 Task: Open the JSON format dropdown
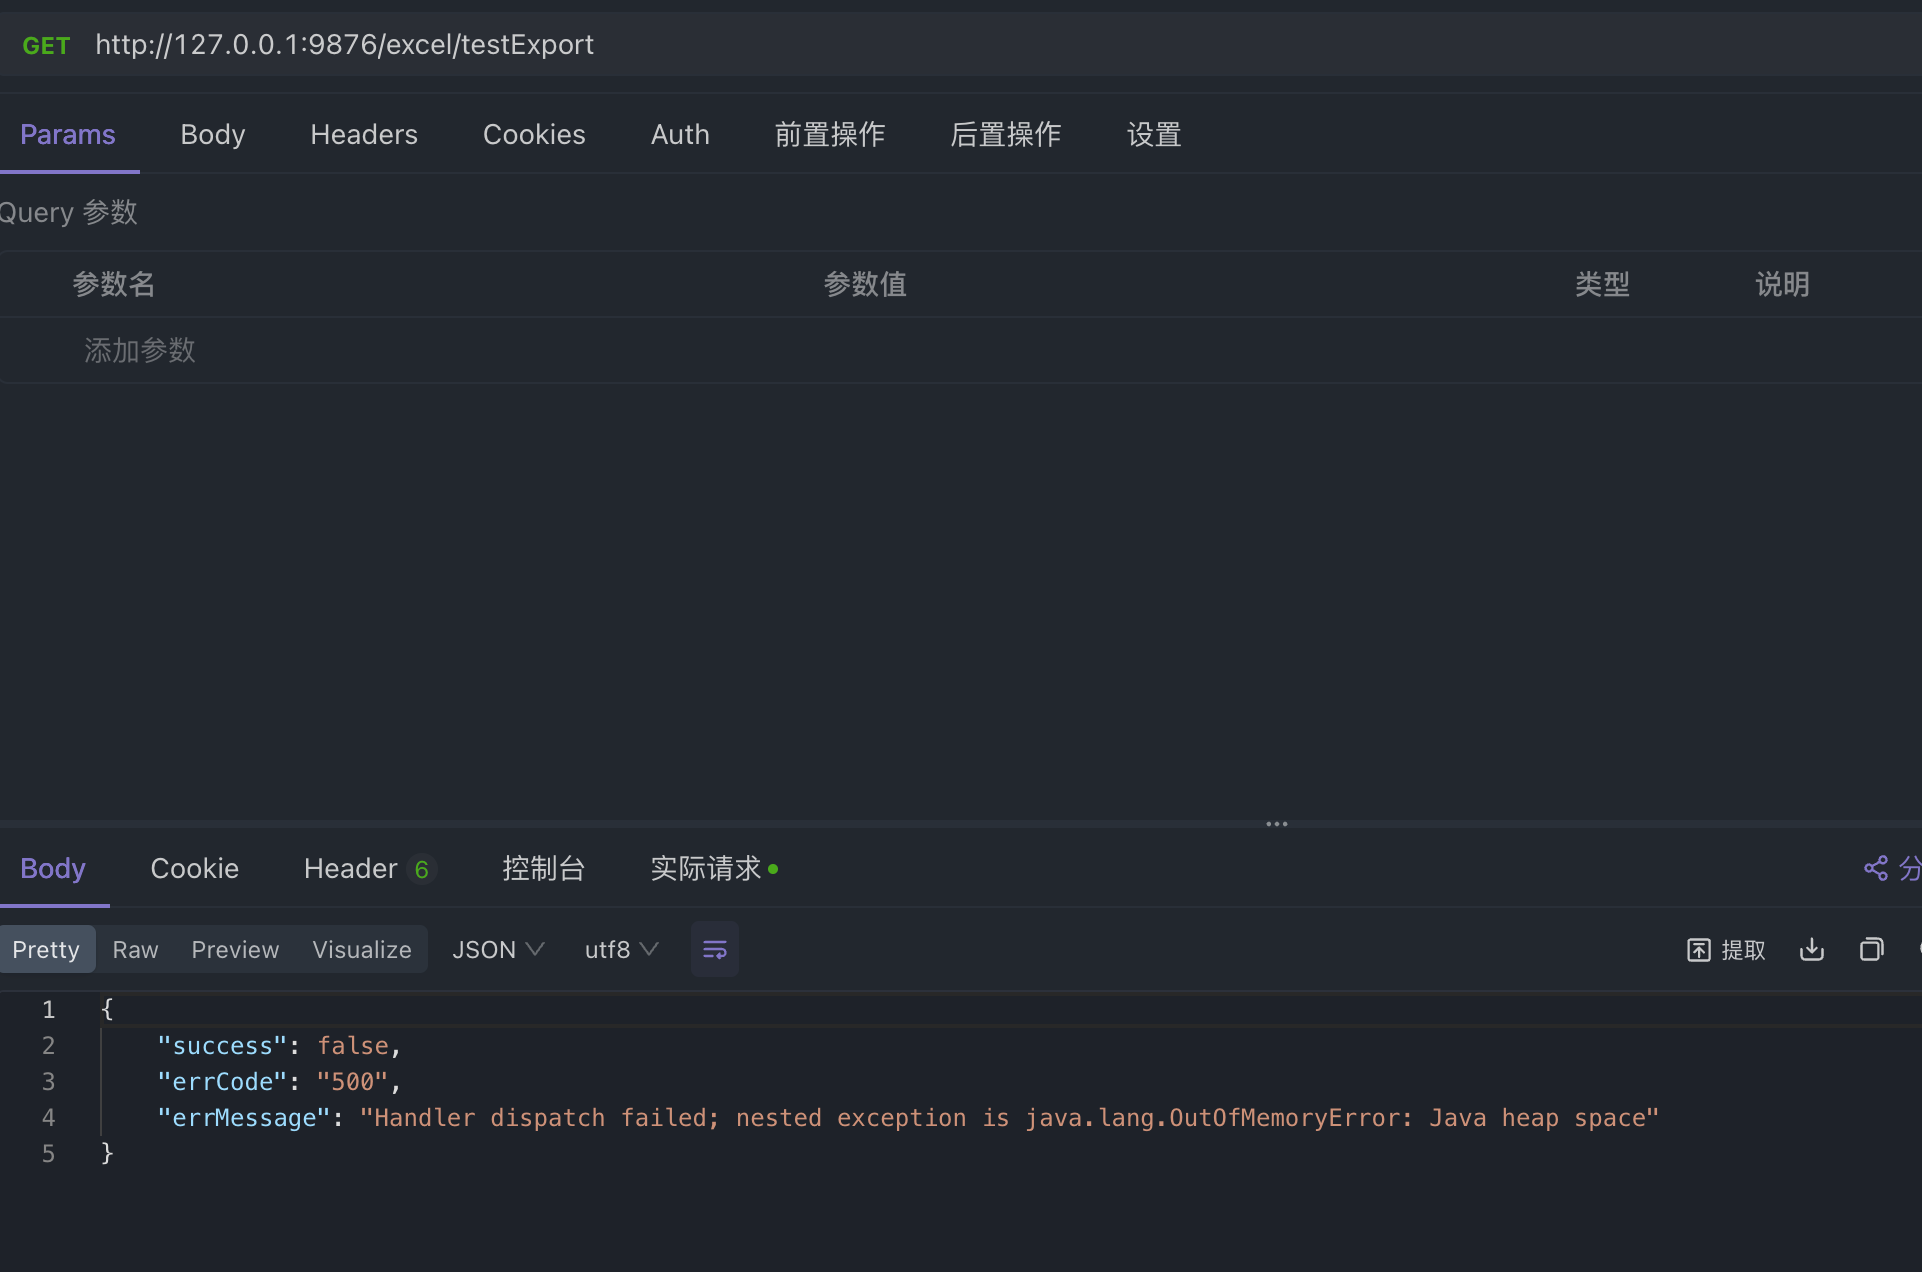click(x=498, y=949)
